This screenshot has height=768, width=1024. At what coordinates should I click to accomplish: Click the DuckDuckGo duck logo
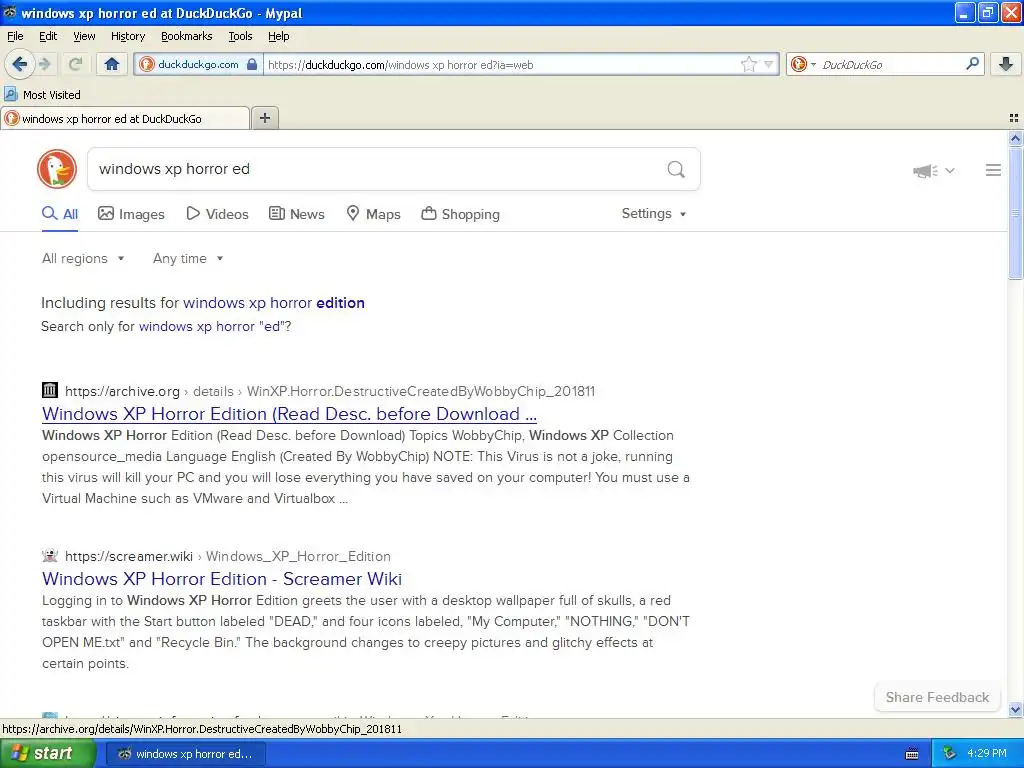57,169
